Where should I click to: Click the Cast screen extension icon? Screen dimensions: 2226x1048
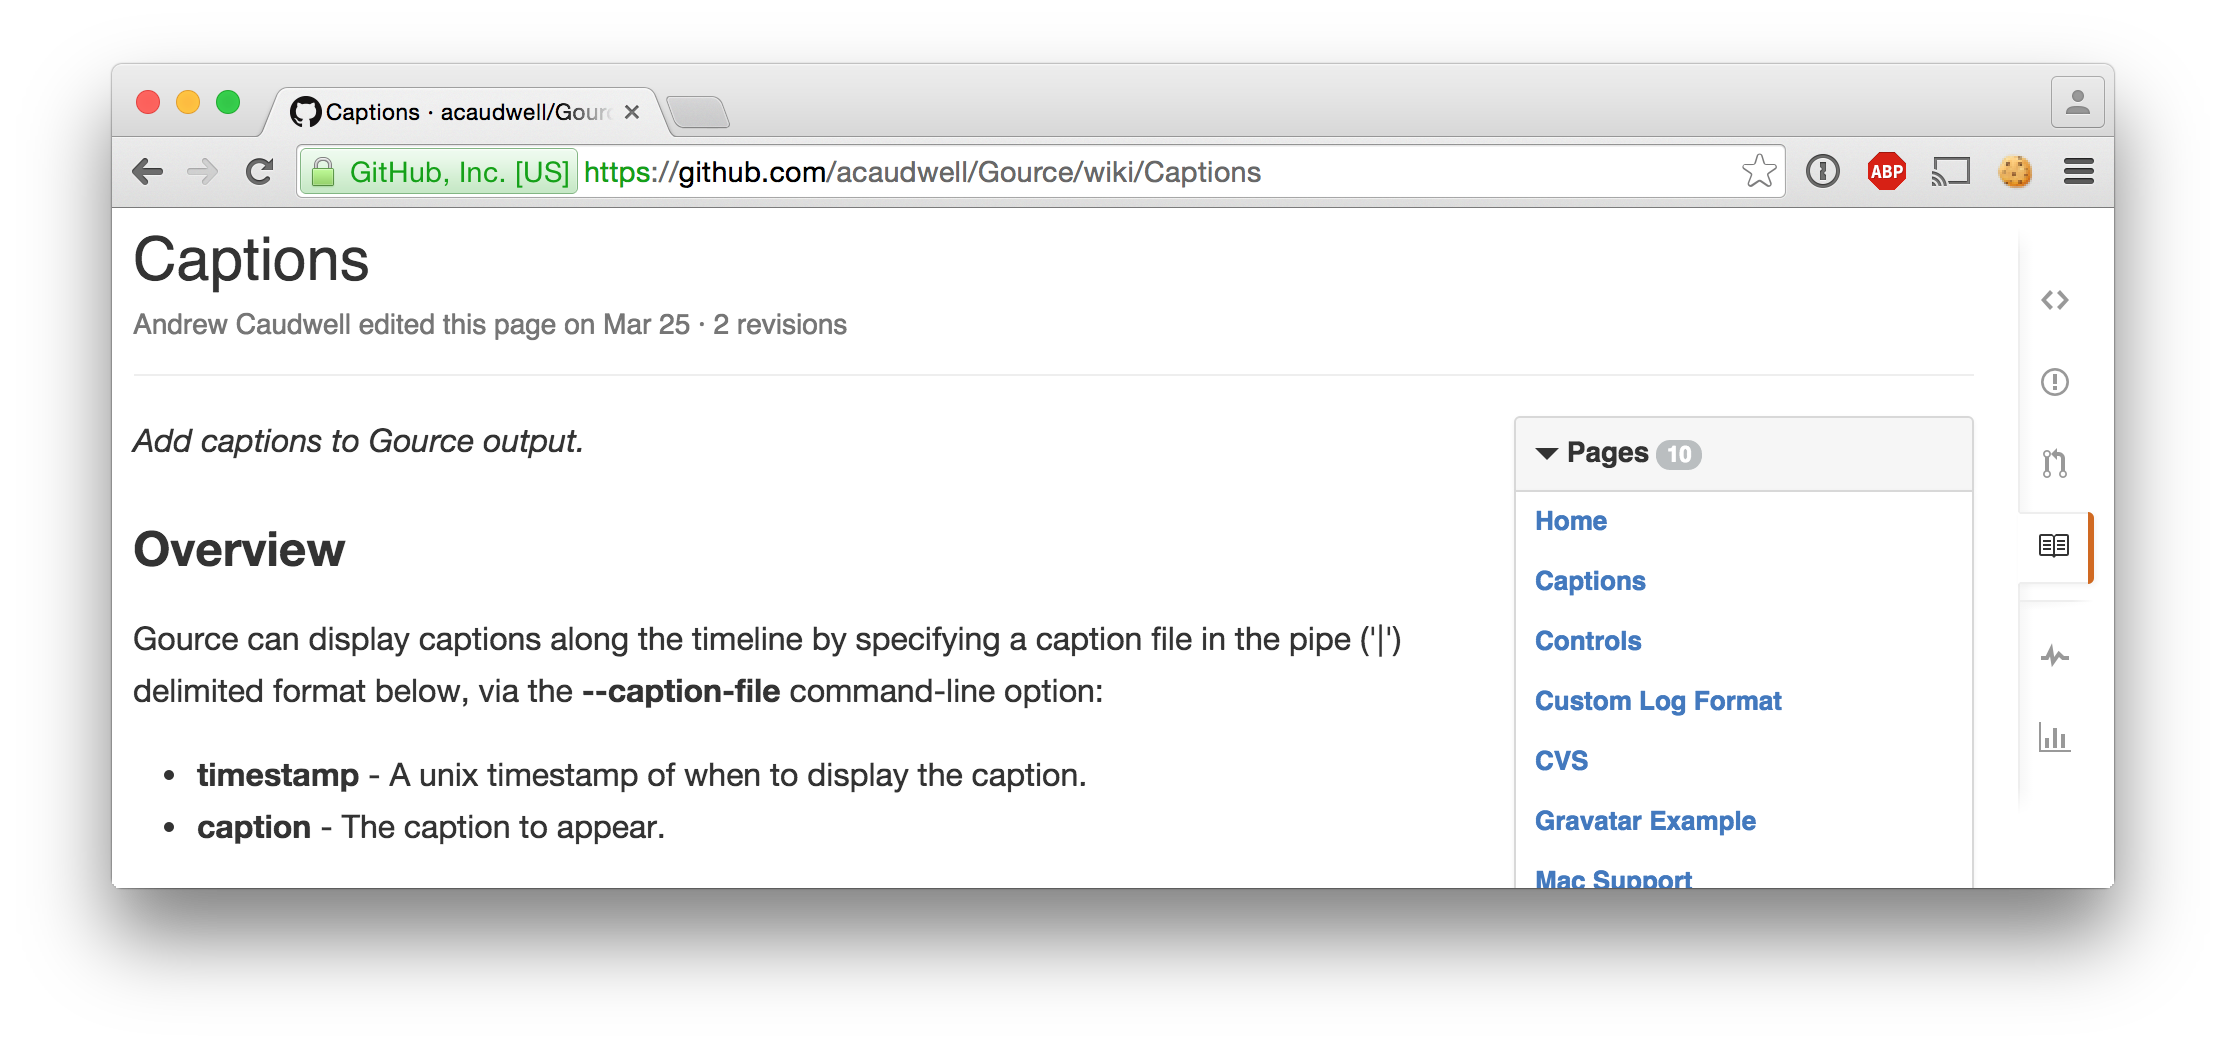click(1950, 172)
